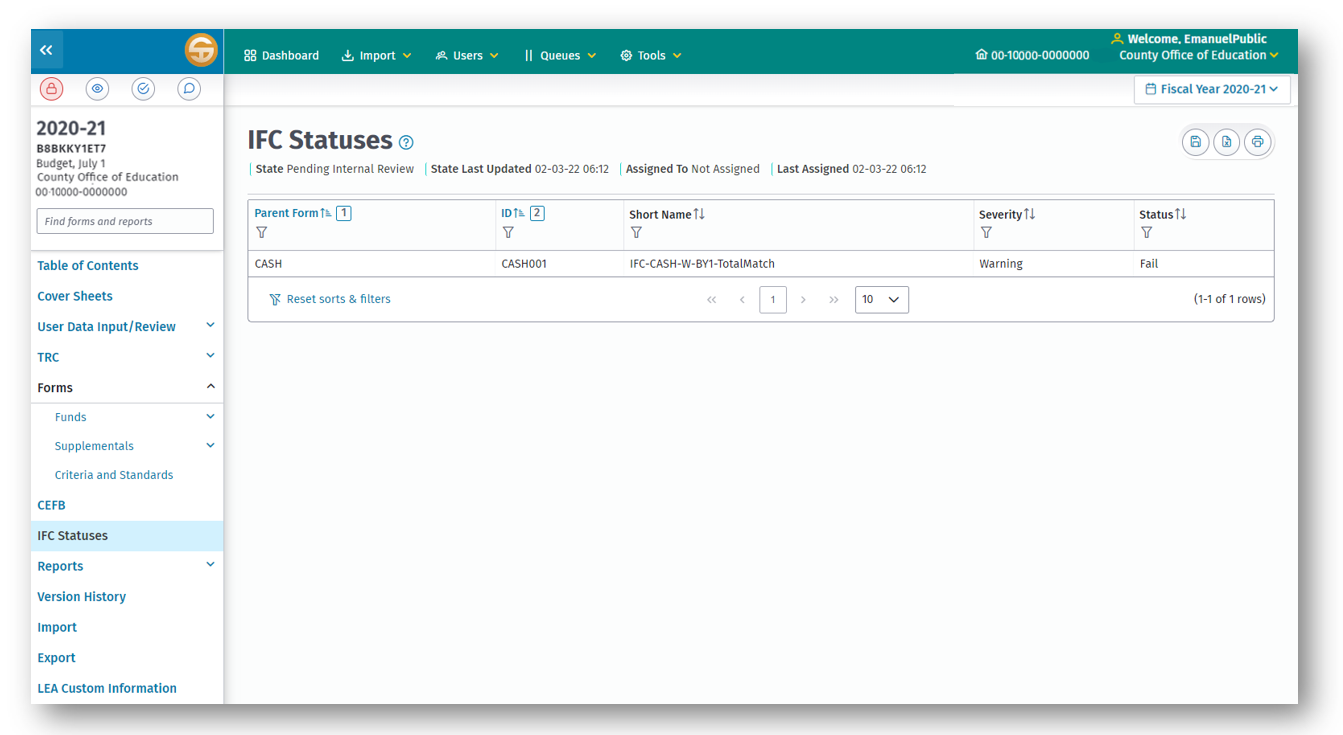This screenshot has width=1343, height=735.
Task: Click the circled checkmark icon near the sidebar top
Action: pyautogui.click(x=143, y=88)
